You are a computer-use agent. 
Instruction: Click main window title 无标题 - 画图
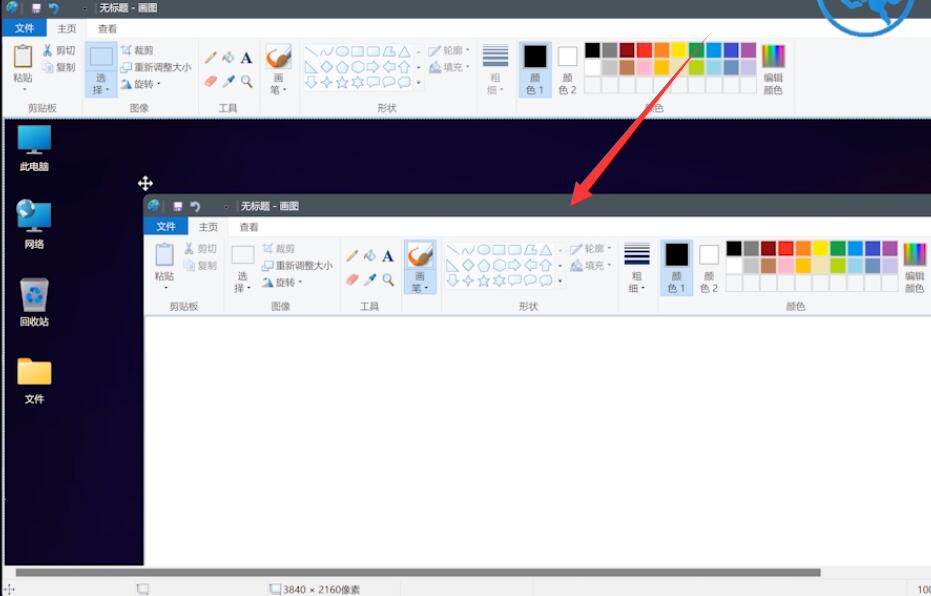(x=128, y=8)
